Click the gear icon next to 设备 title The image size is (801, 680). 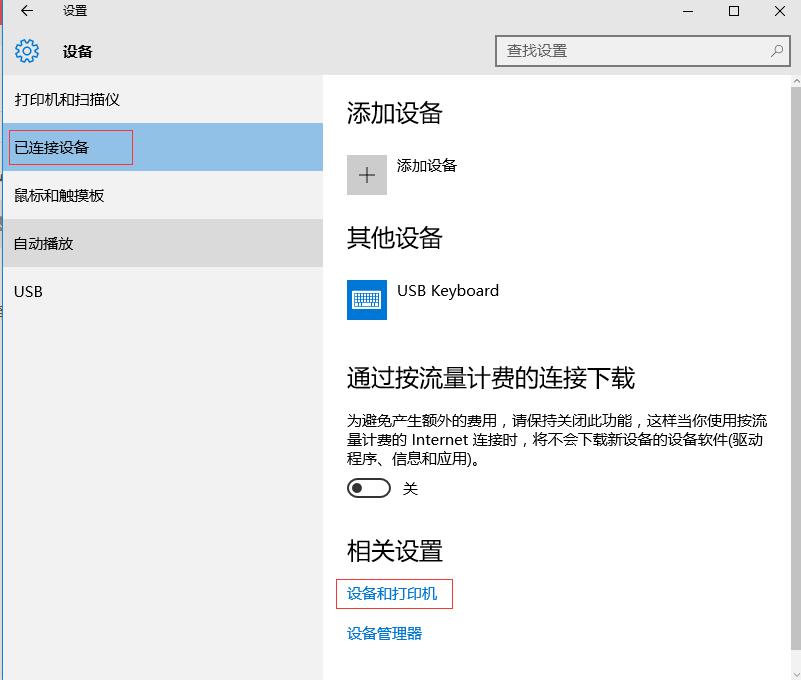pos(27,51)
